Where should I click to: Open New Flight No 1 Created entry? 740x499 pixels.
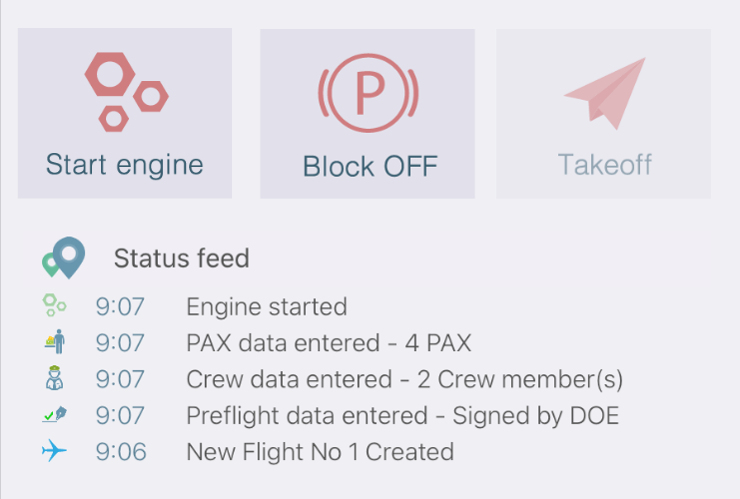(x=320, y=452)
